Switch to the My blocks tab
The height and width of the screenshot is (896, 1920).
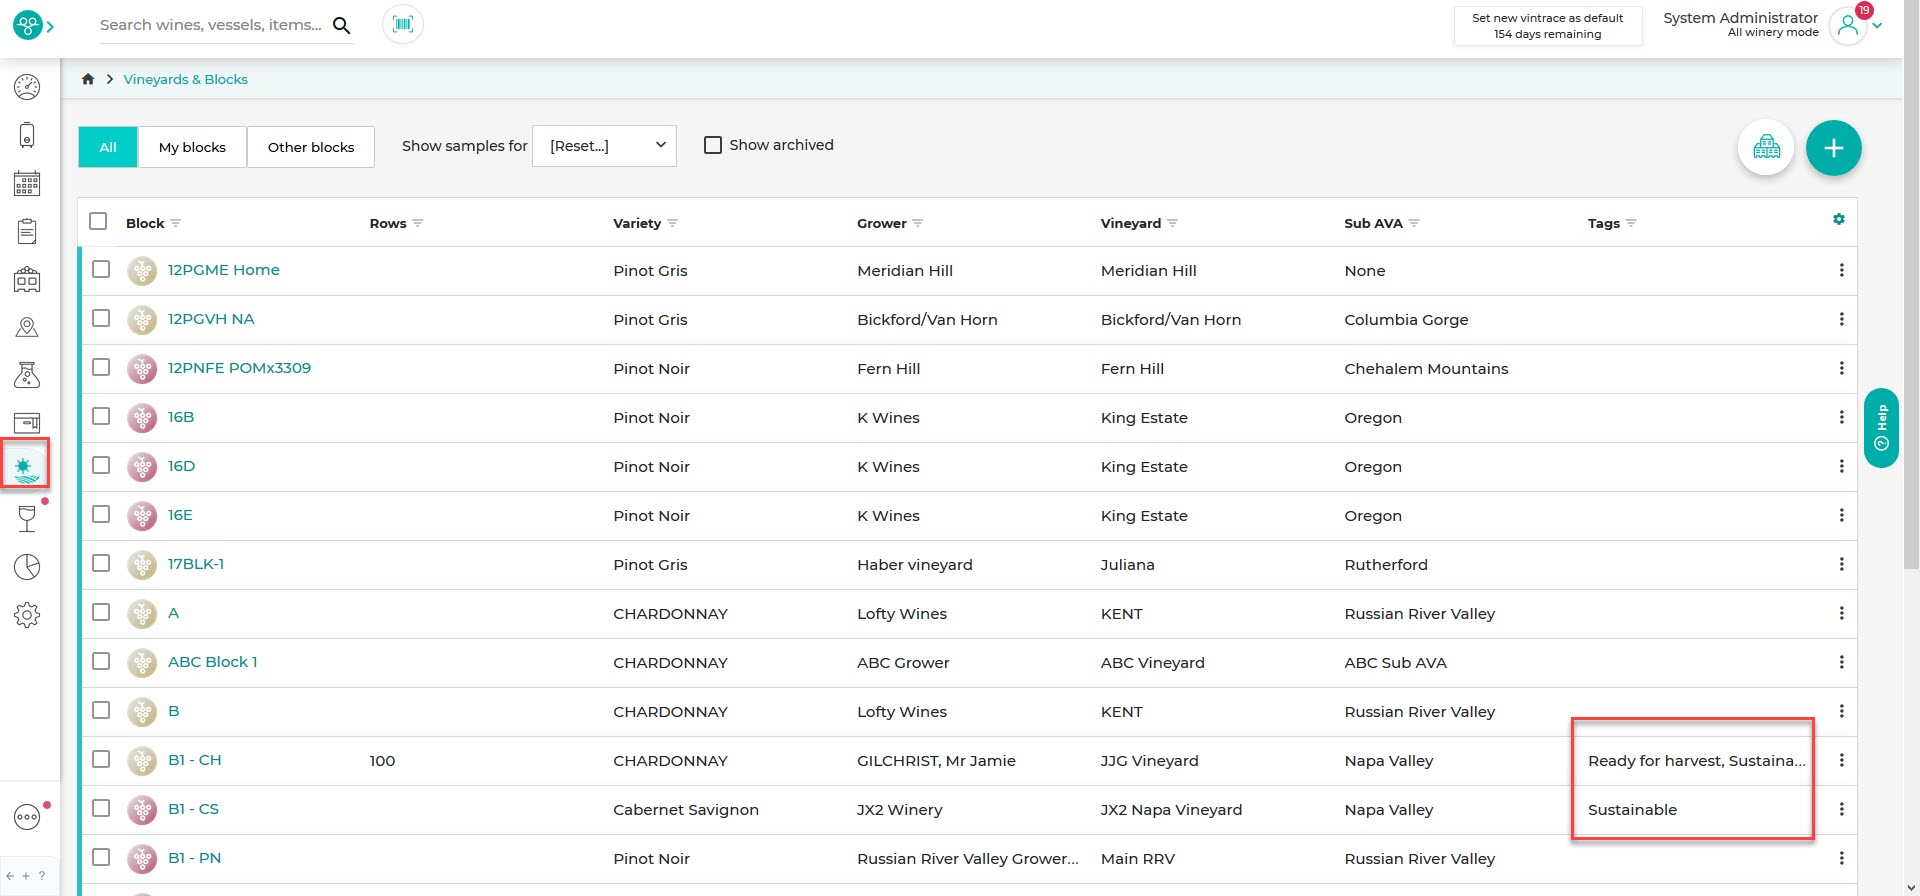click(x=192, y=147)
